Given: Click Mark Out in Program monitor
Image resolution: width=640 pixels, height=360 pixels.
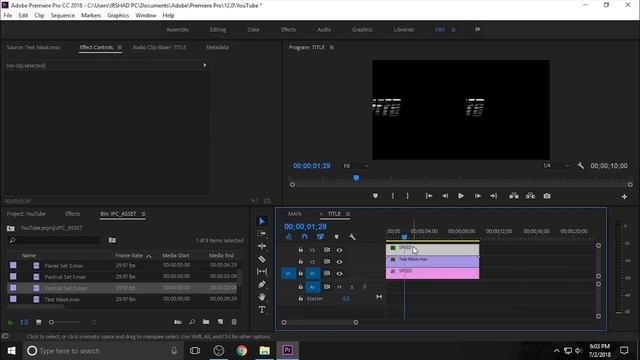Looking at the screenshot, I should click(x=407, y=196).
